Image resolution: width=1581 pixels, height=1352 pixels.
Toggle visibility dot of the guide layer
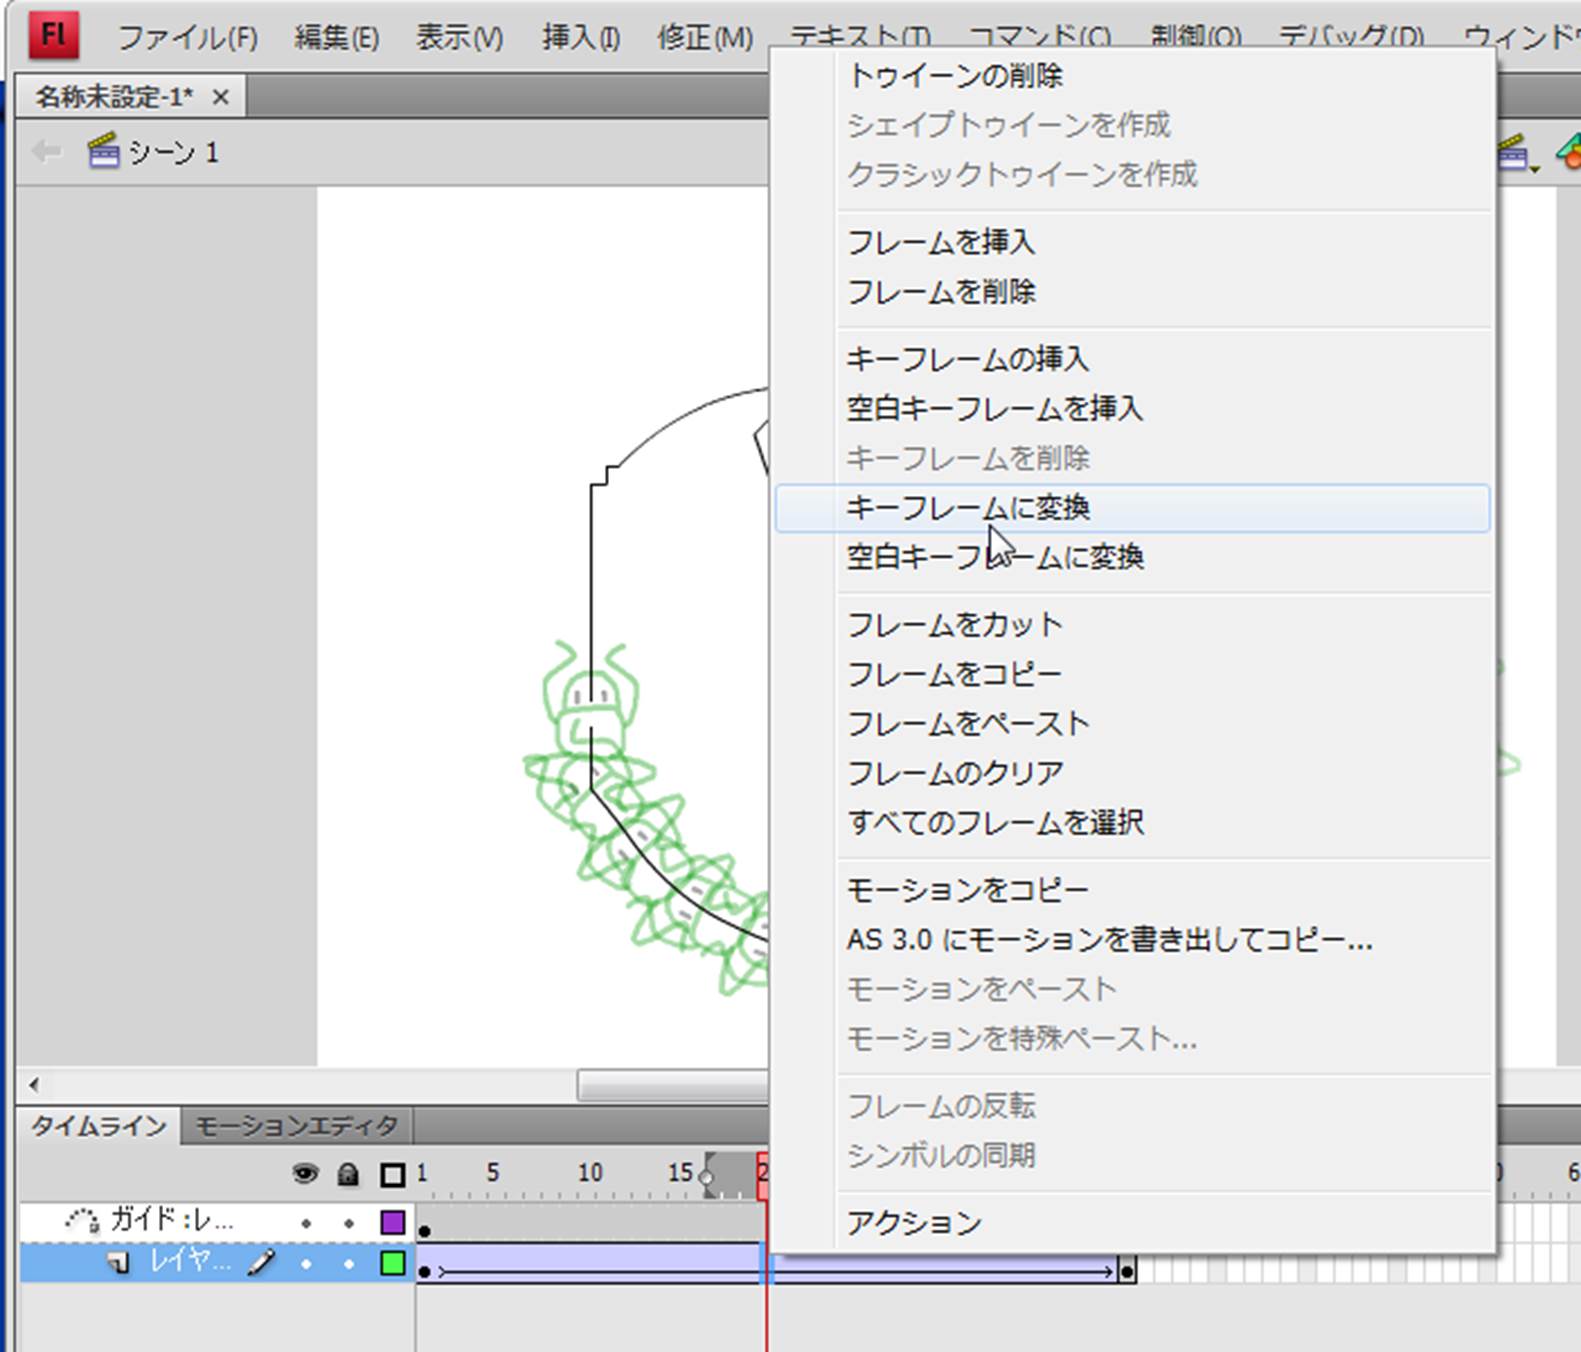[x=306, y=1222]
